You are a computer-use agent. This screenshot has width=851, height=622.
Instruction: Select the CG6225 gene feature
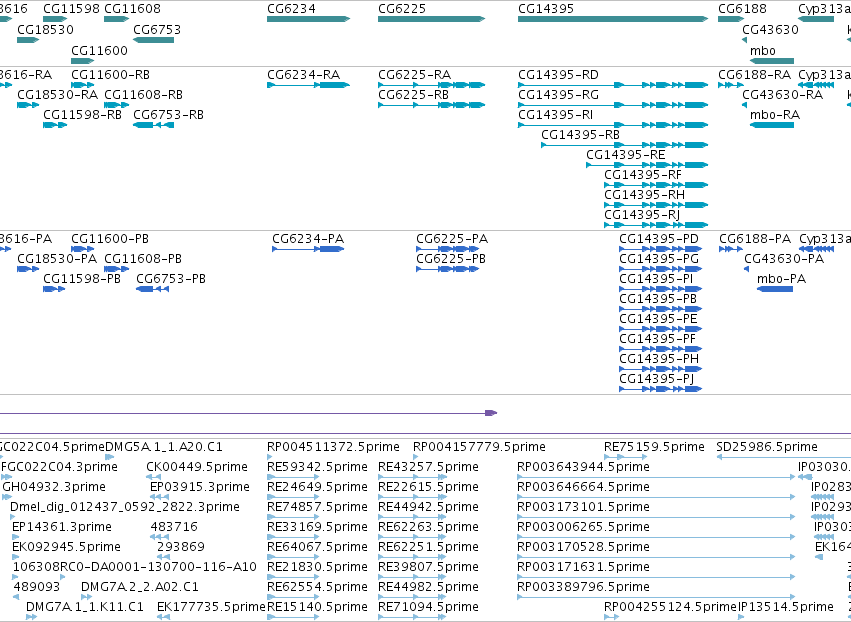[x=431, y=19]
